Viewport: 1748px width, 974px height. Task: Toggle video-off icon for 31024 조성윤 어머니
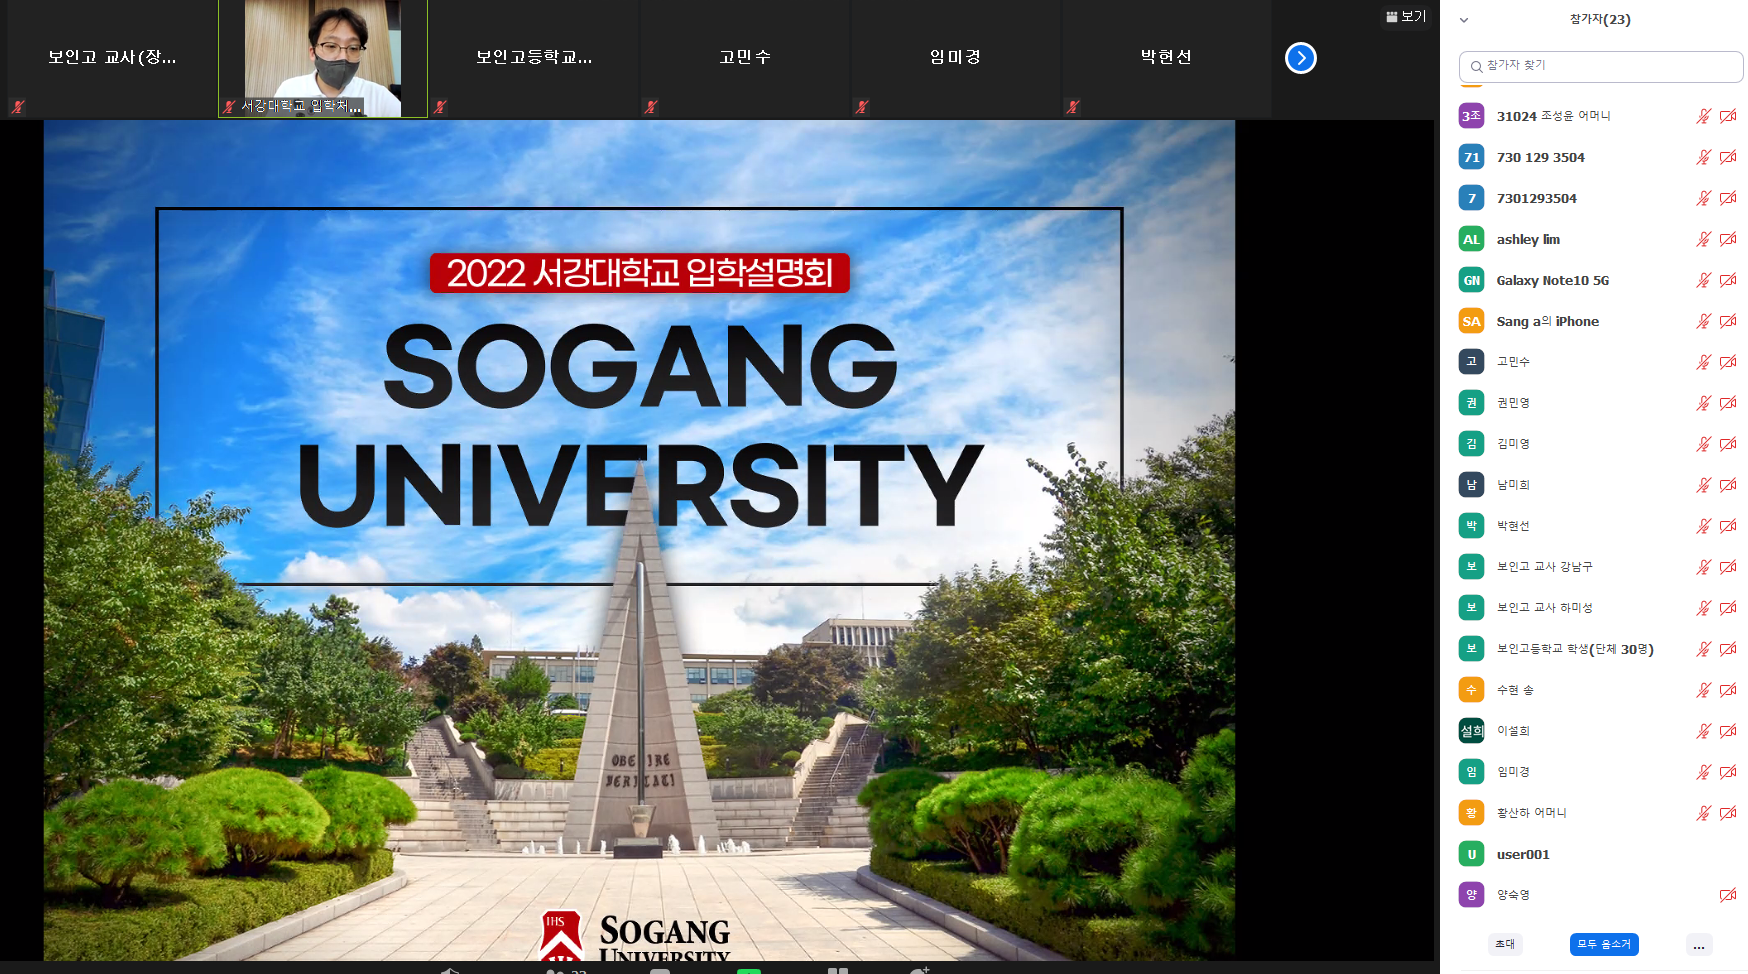[1728, 116]
